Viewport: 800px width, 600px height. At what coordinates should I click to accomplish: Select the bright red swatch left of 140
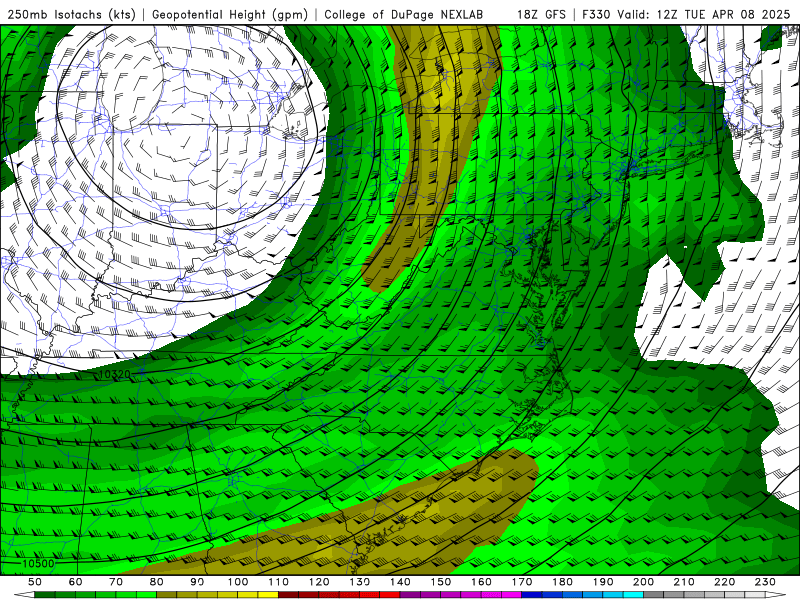click(x=390, y=595)
